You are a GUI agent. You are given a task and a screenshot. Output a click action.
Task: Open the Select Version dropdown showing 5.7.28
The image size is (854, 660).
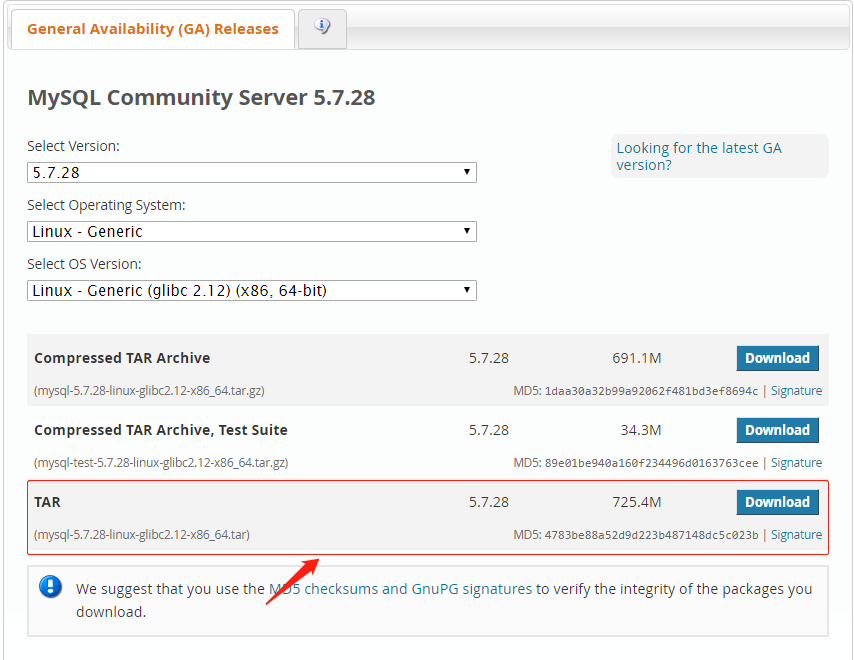click(252, 173)
